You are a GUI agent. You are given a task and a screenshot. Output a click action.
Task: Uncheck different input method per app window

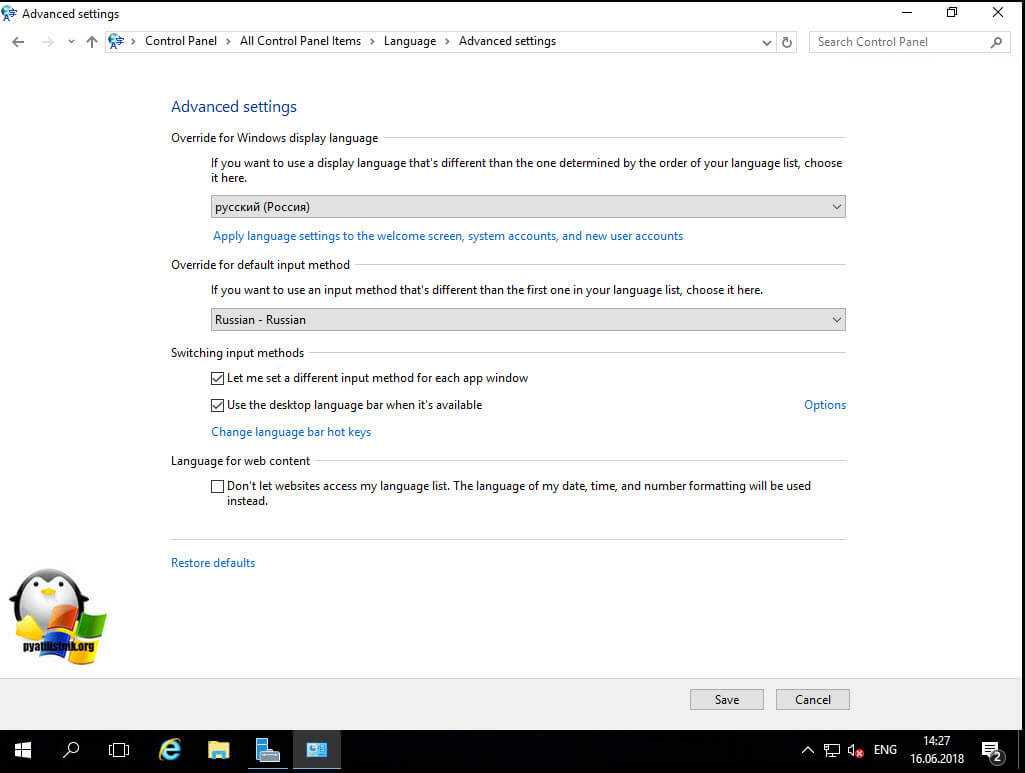pos(218,379)
